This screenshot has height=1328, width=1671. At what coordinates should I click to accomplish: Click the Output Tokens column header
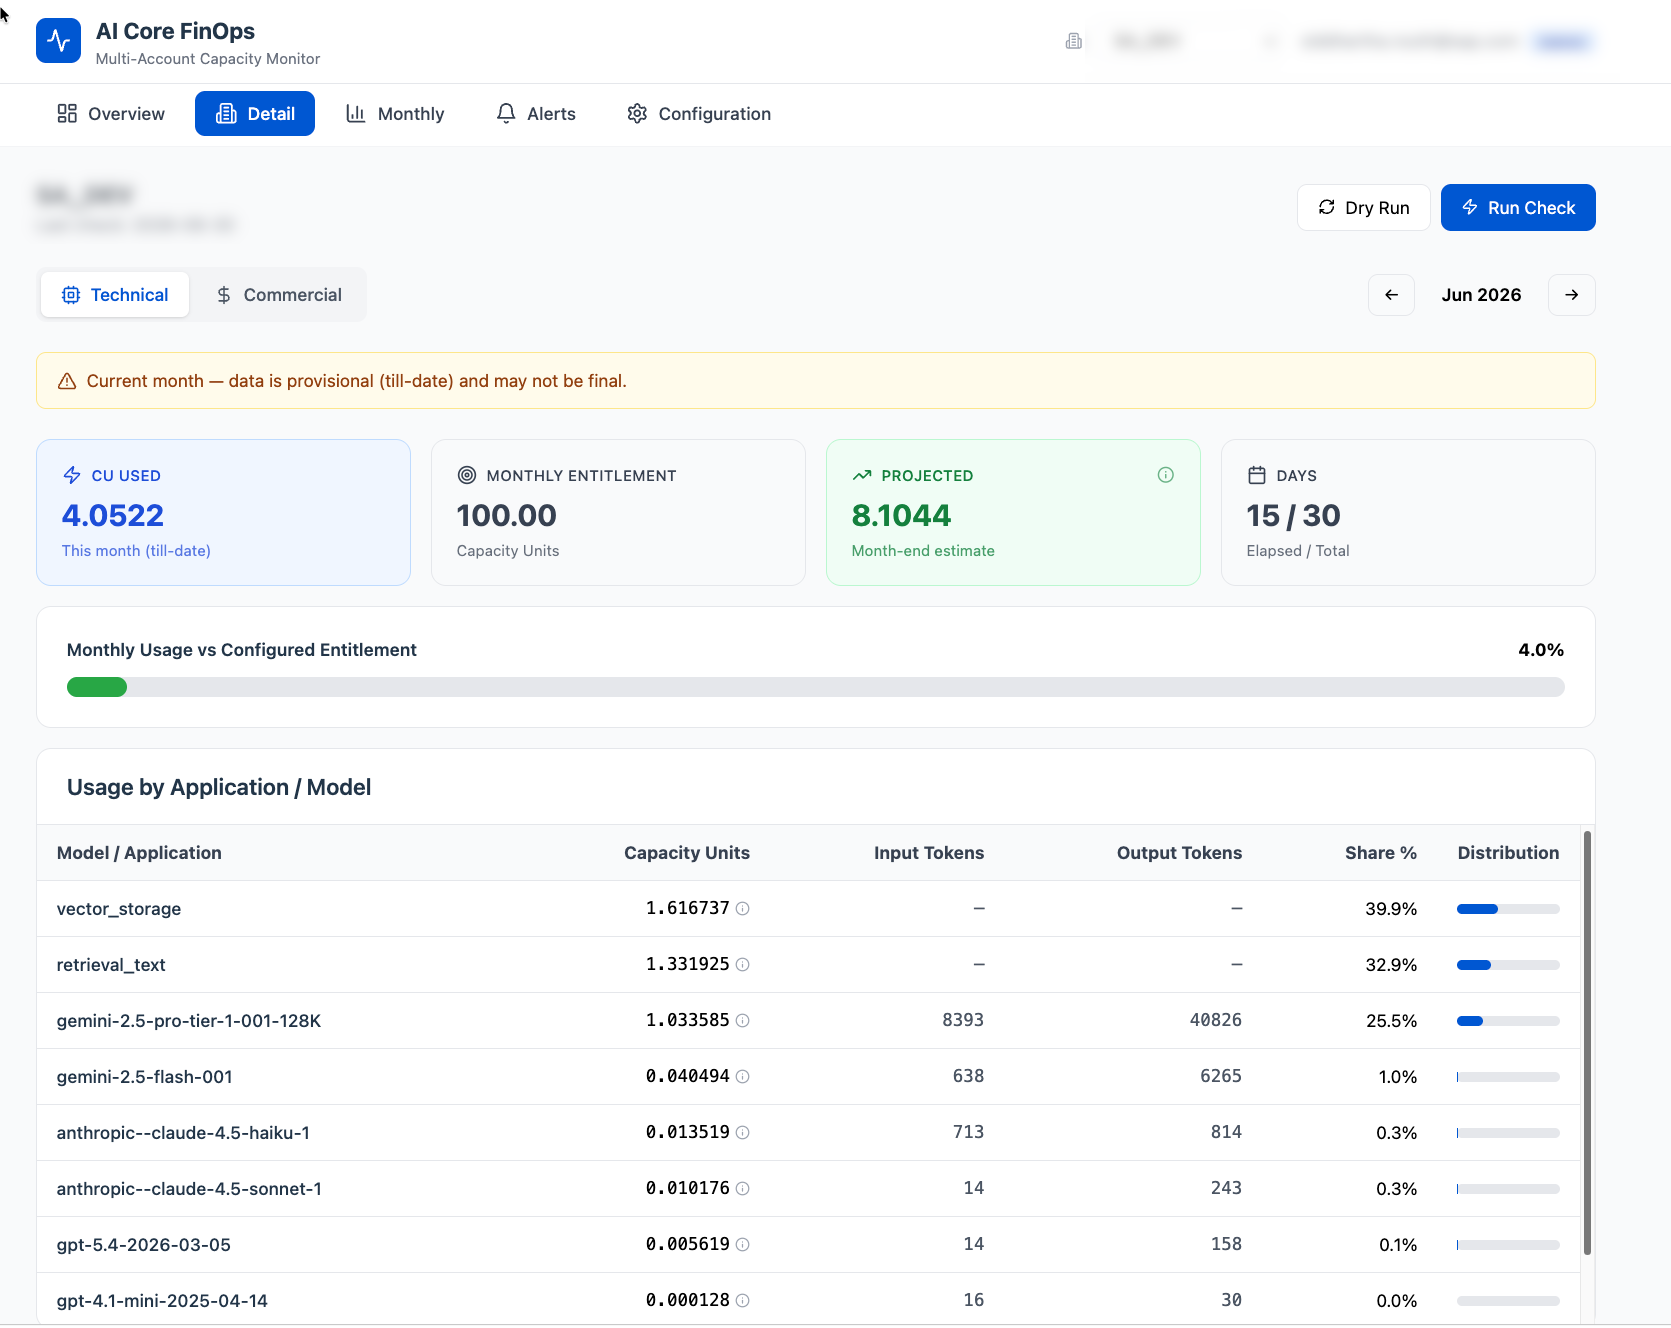pos(1180,853)
